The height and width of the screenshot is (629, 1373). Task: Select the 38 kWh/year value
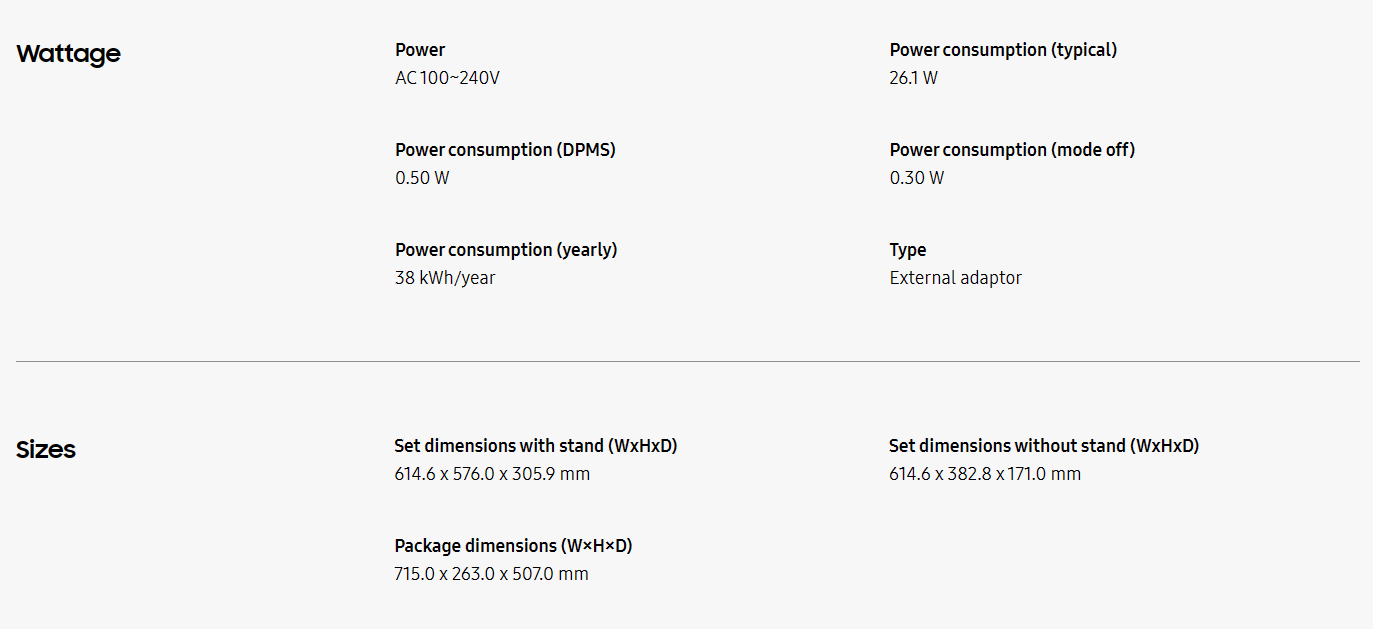pos(445,278)
